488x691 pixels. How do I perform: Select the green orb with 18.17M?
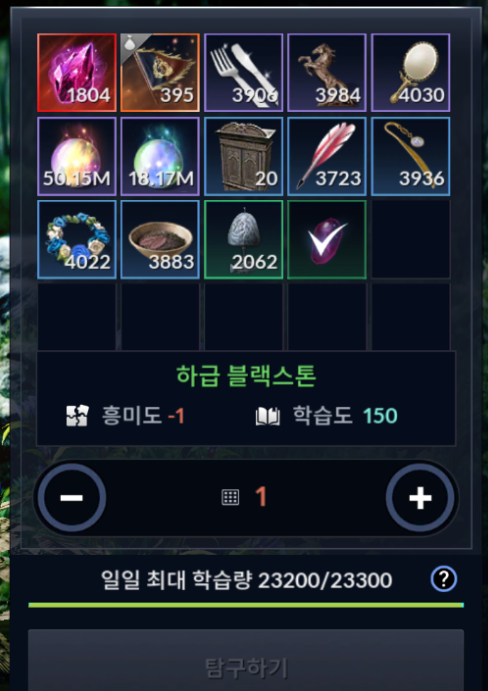coord(160,156)
